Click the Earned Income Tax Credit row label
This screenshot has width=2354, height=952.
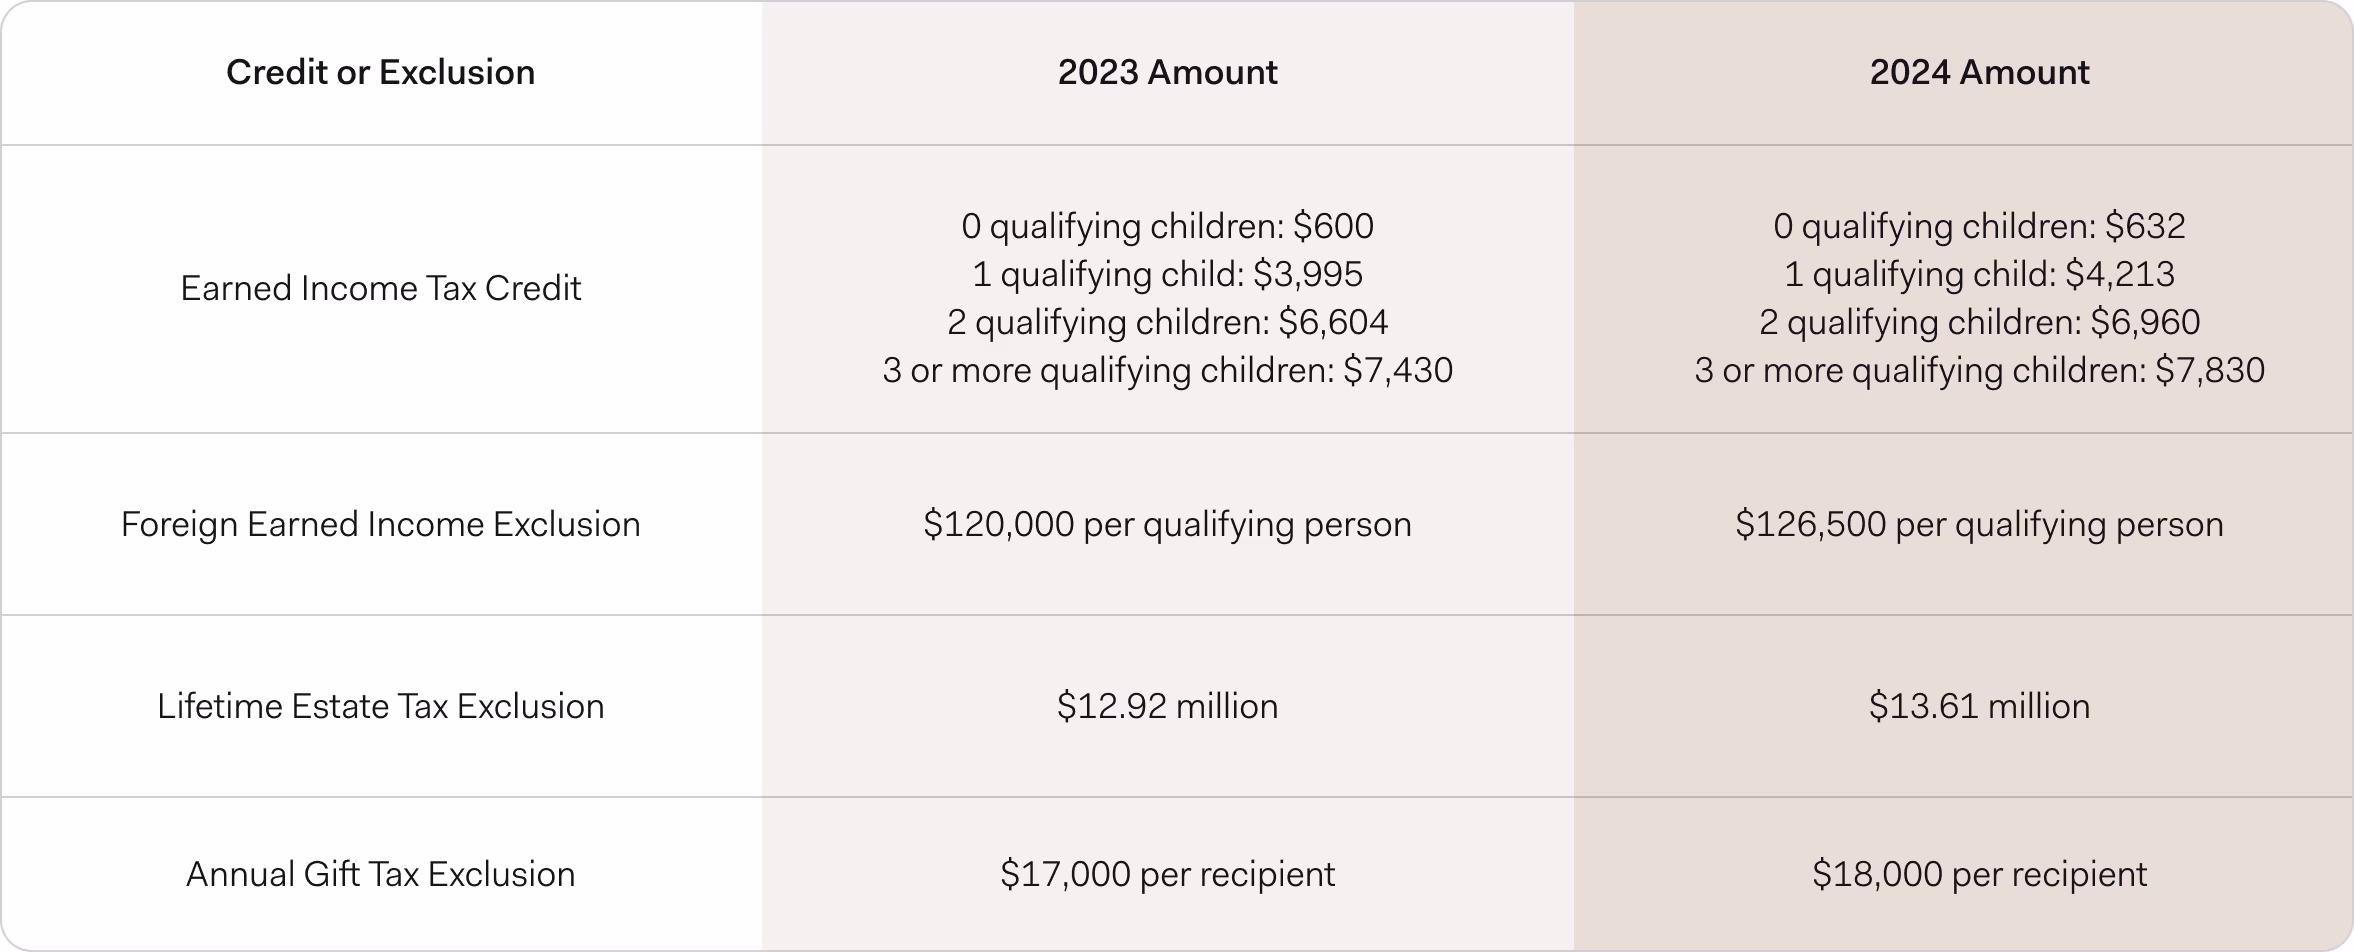(380, 288)
